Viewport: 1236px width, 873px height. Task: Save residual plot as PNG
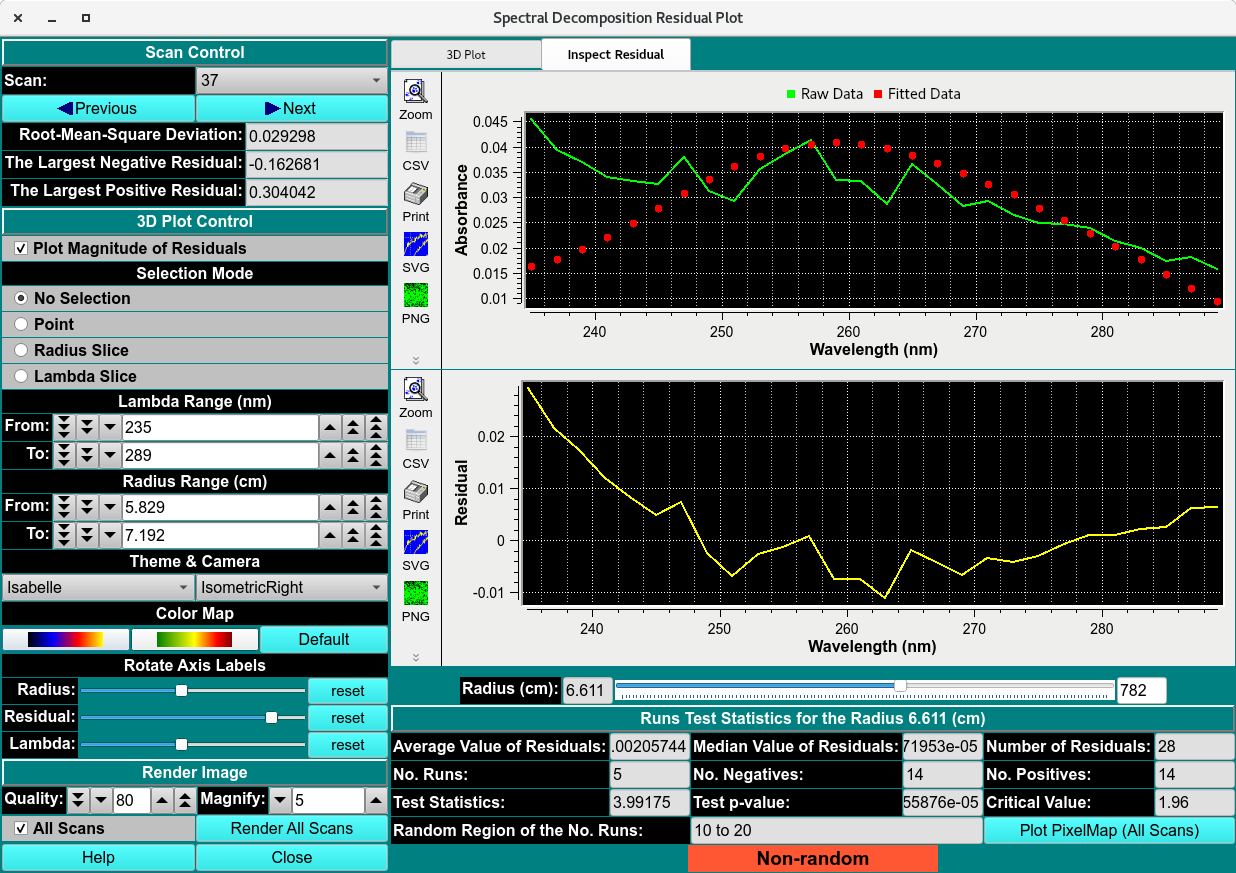[x=416, y=594]
